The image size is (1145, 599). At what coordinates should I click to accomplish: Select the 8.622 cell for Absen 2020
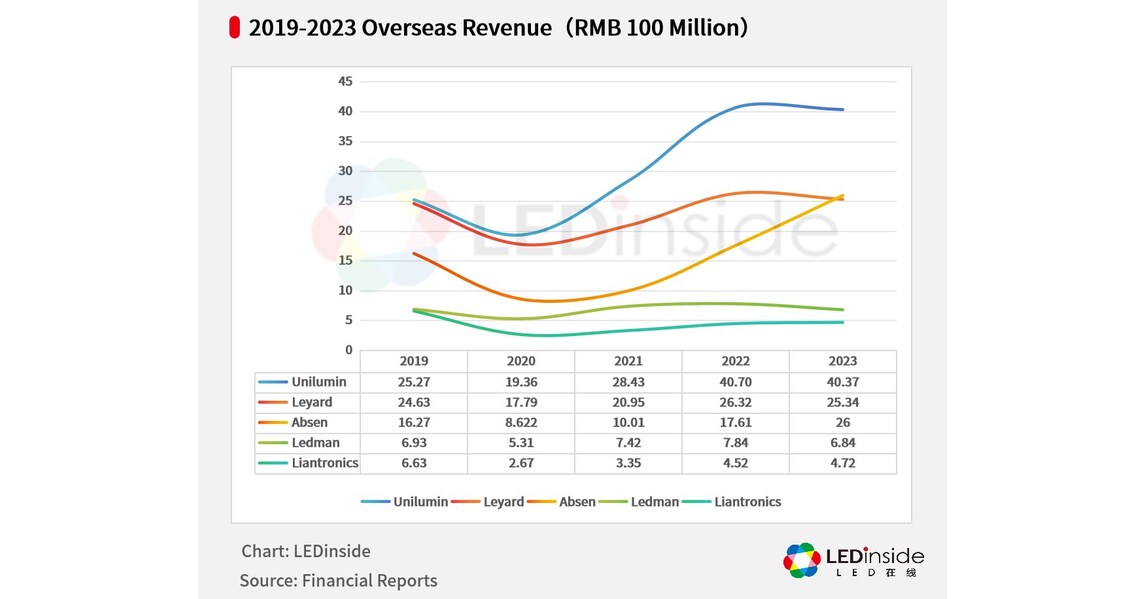pos(520,422)
